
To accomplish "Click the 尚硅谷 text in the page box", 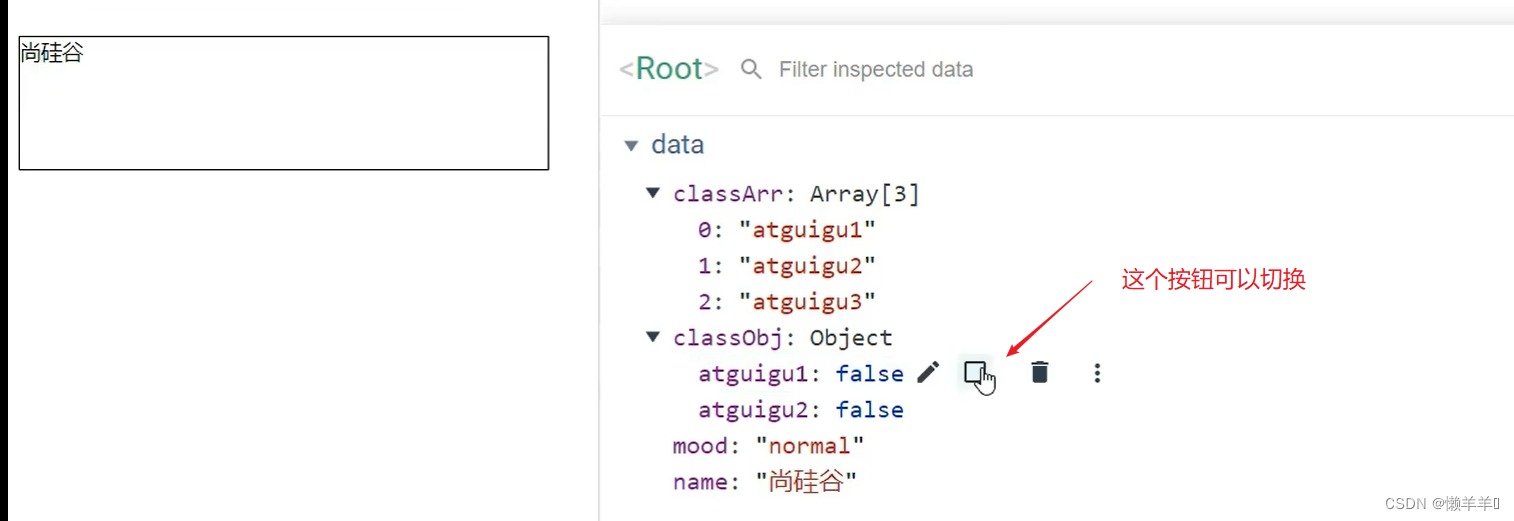I will 52,53.
